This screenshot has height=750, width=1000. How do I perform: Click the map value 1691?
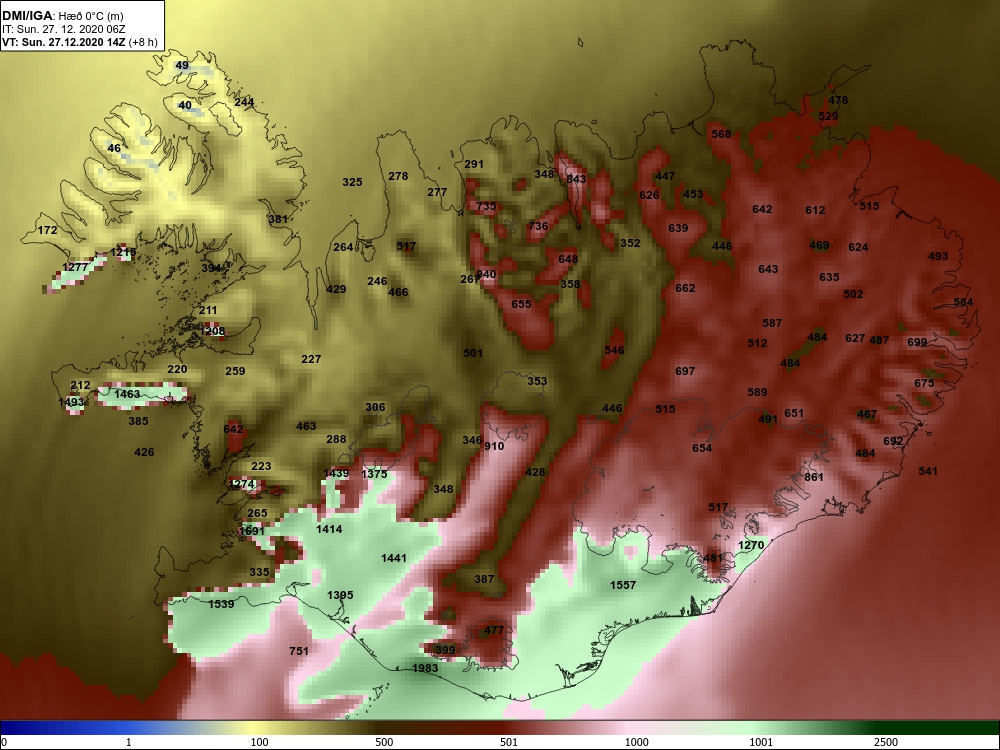pos(251,531)
